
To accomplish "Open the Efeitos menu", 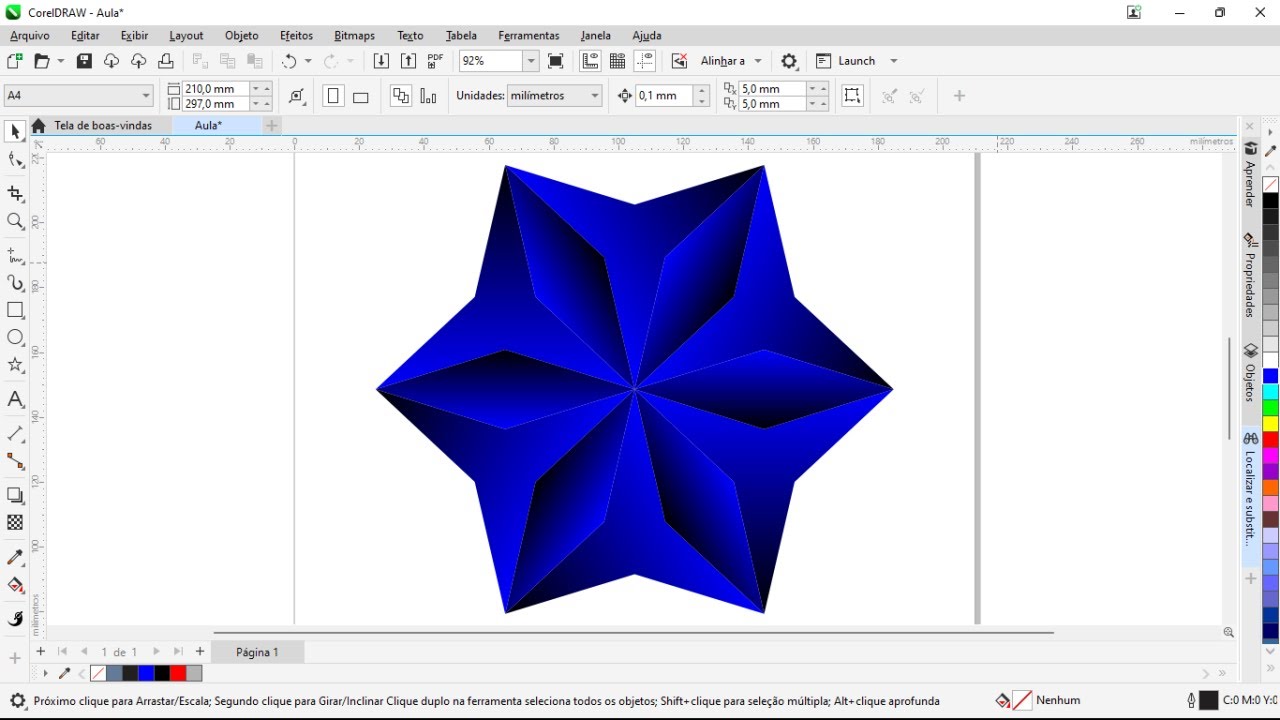I will [296, 35].
